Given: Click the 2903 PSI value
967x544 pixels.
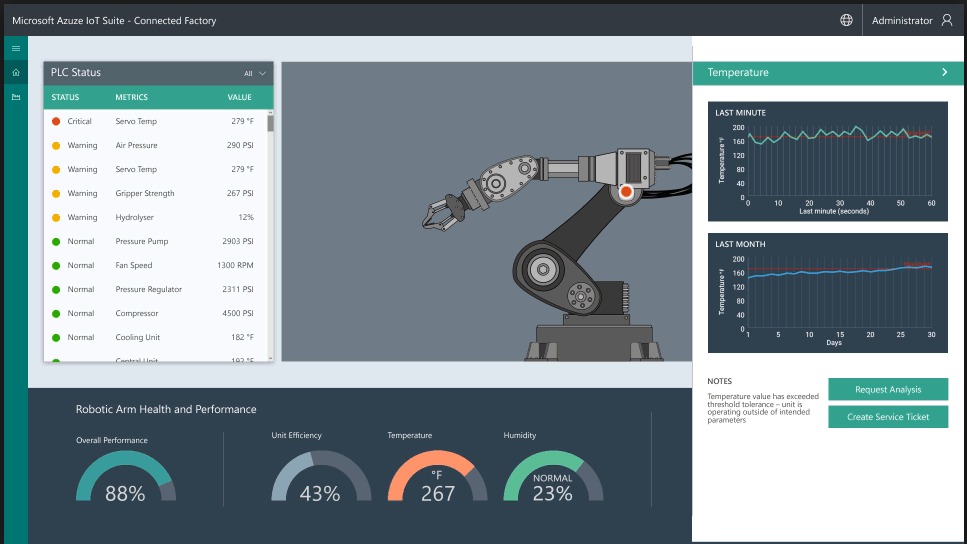Looking at the screenshot, I should tap(237, 242).
